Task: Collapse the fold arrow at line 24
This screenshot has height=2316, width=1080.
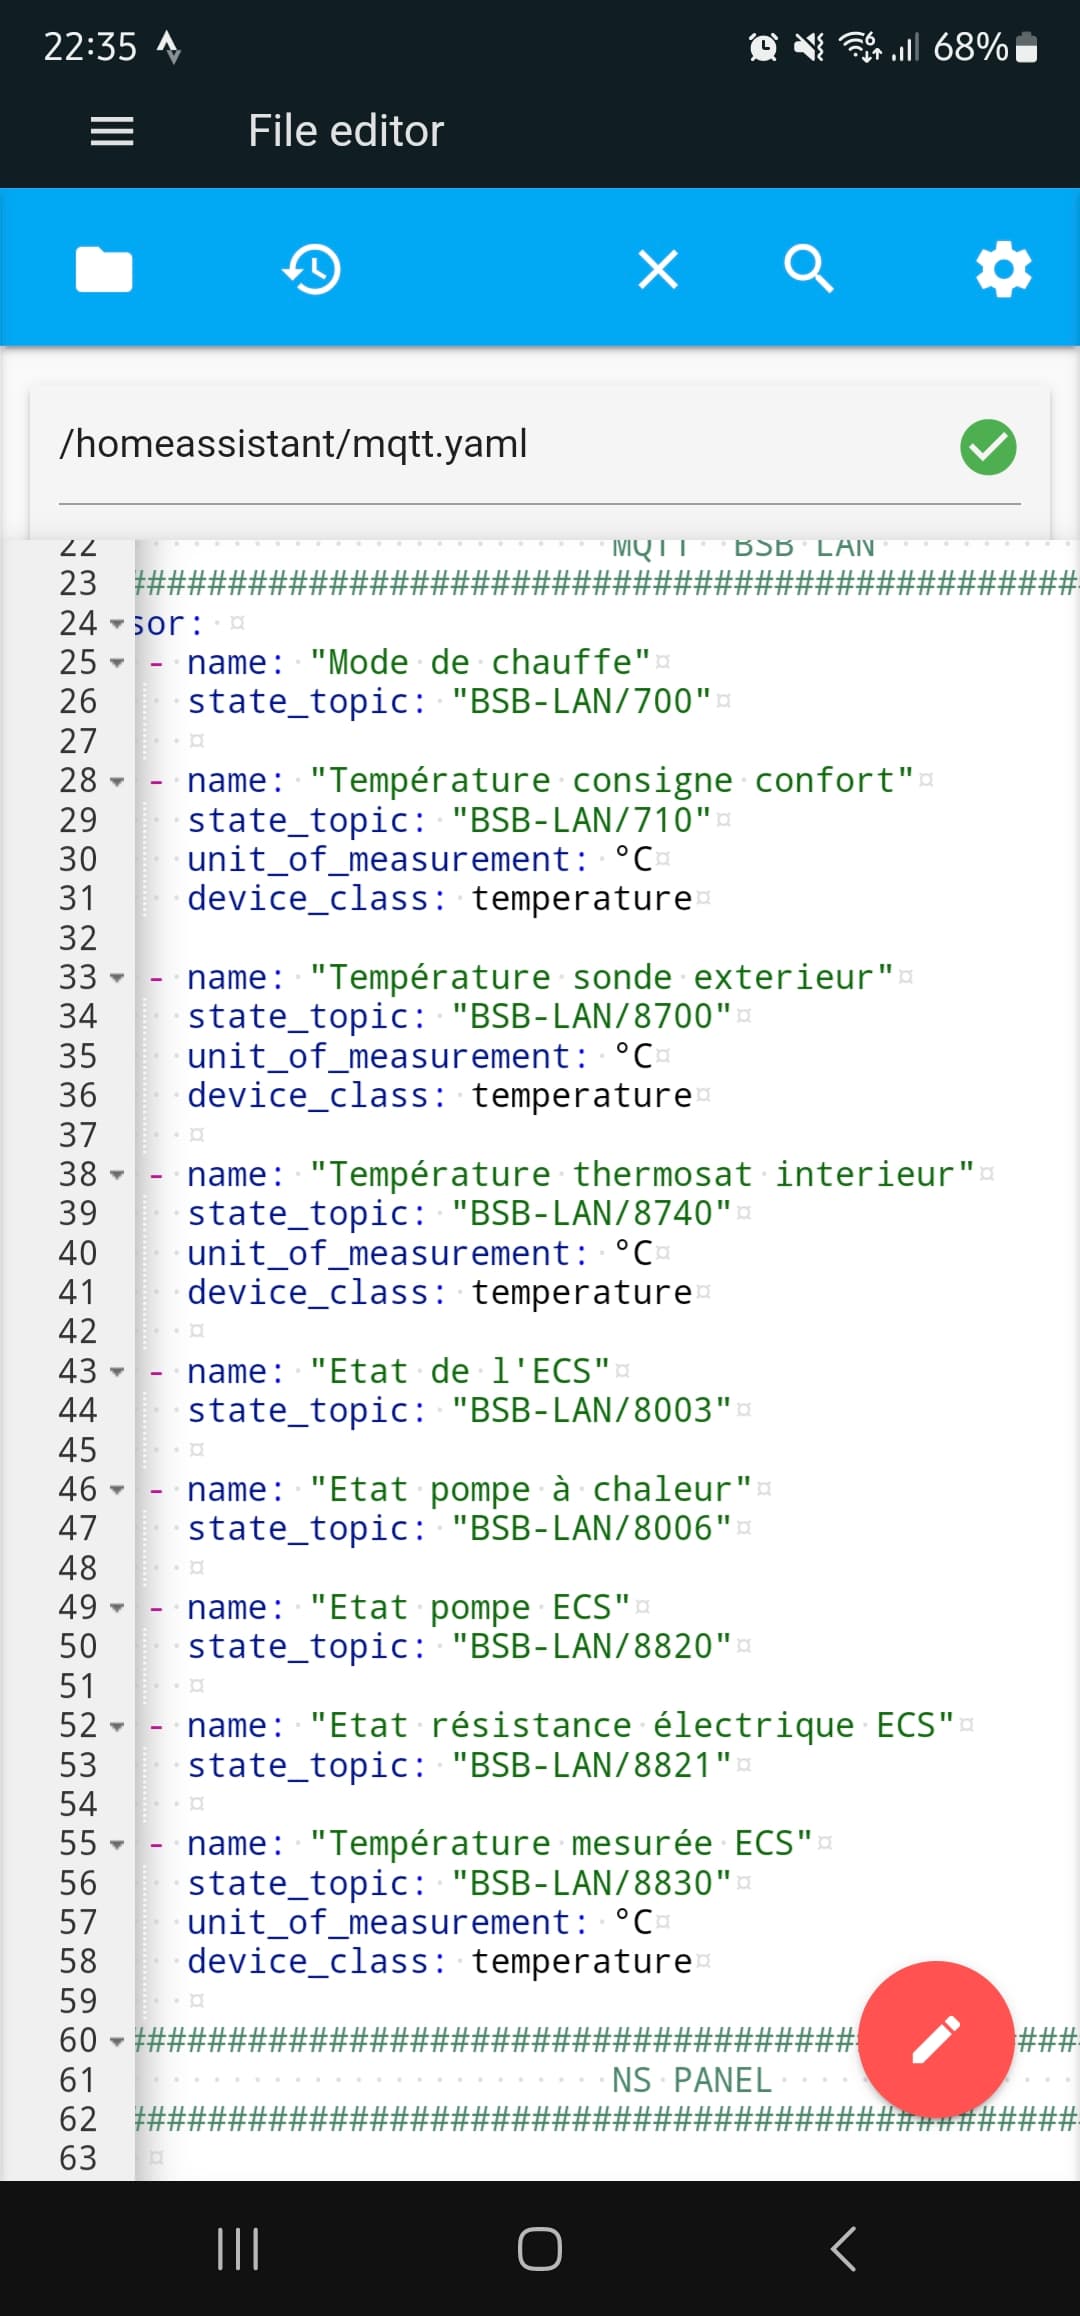Action: pos(117,624)
